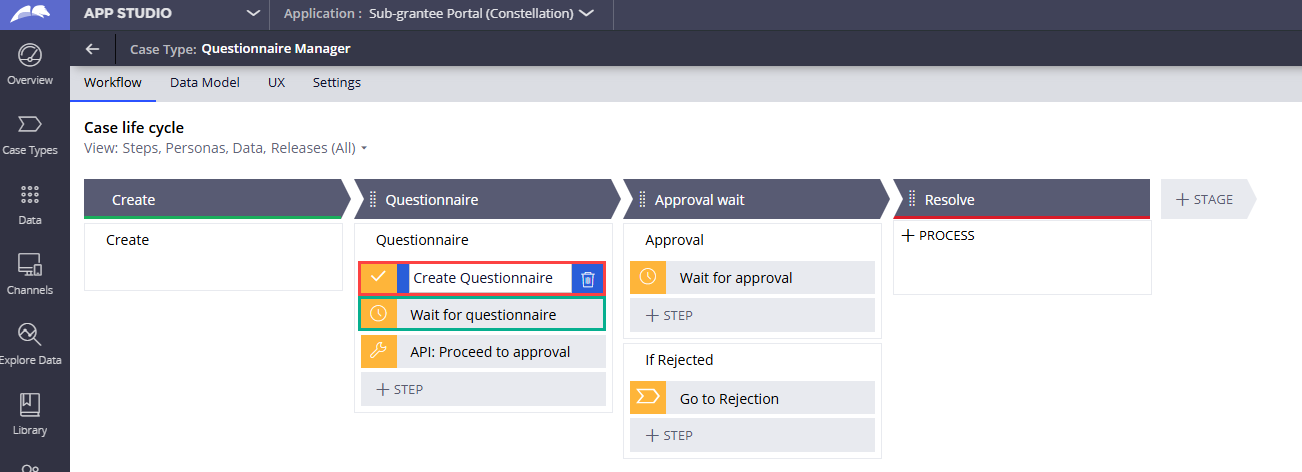Select the Go to Rejection step
Screen dimensions: 1302x472
click(729, 399)
